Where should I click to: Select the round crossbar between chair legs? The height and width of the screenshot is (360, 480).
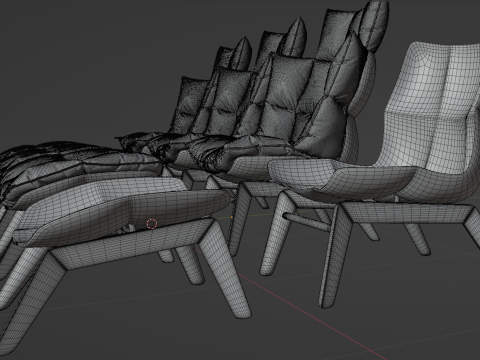306,222
